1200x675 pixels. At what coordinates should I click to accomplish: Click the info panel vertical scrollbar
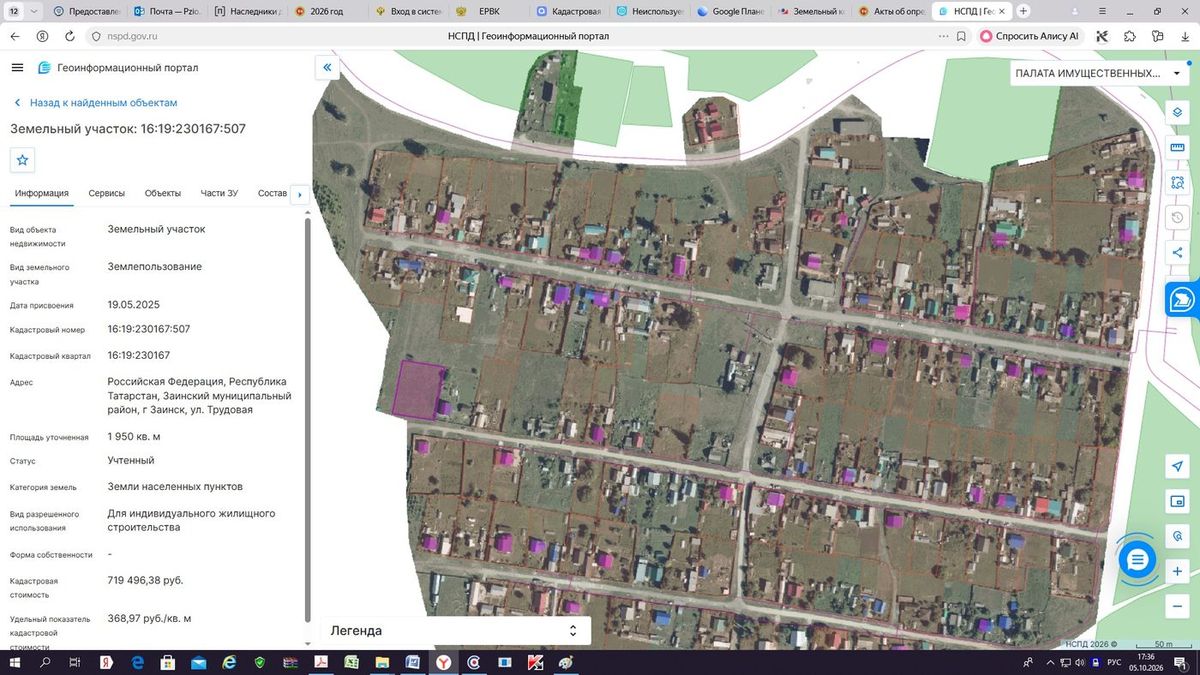[307, 420]
